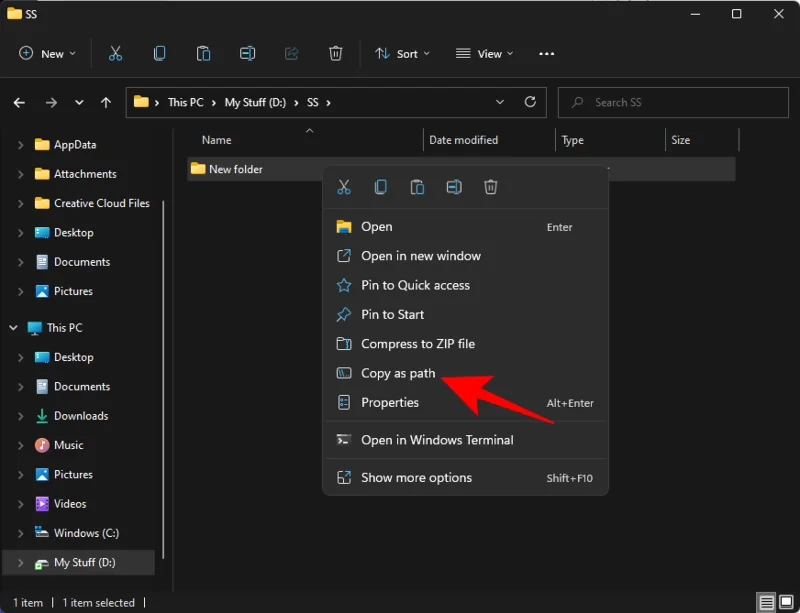Go forward with the right arrow
The image size is (800, 613).
(x=51, y=103)
